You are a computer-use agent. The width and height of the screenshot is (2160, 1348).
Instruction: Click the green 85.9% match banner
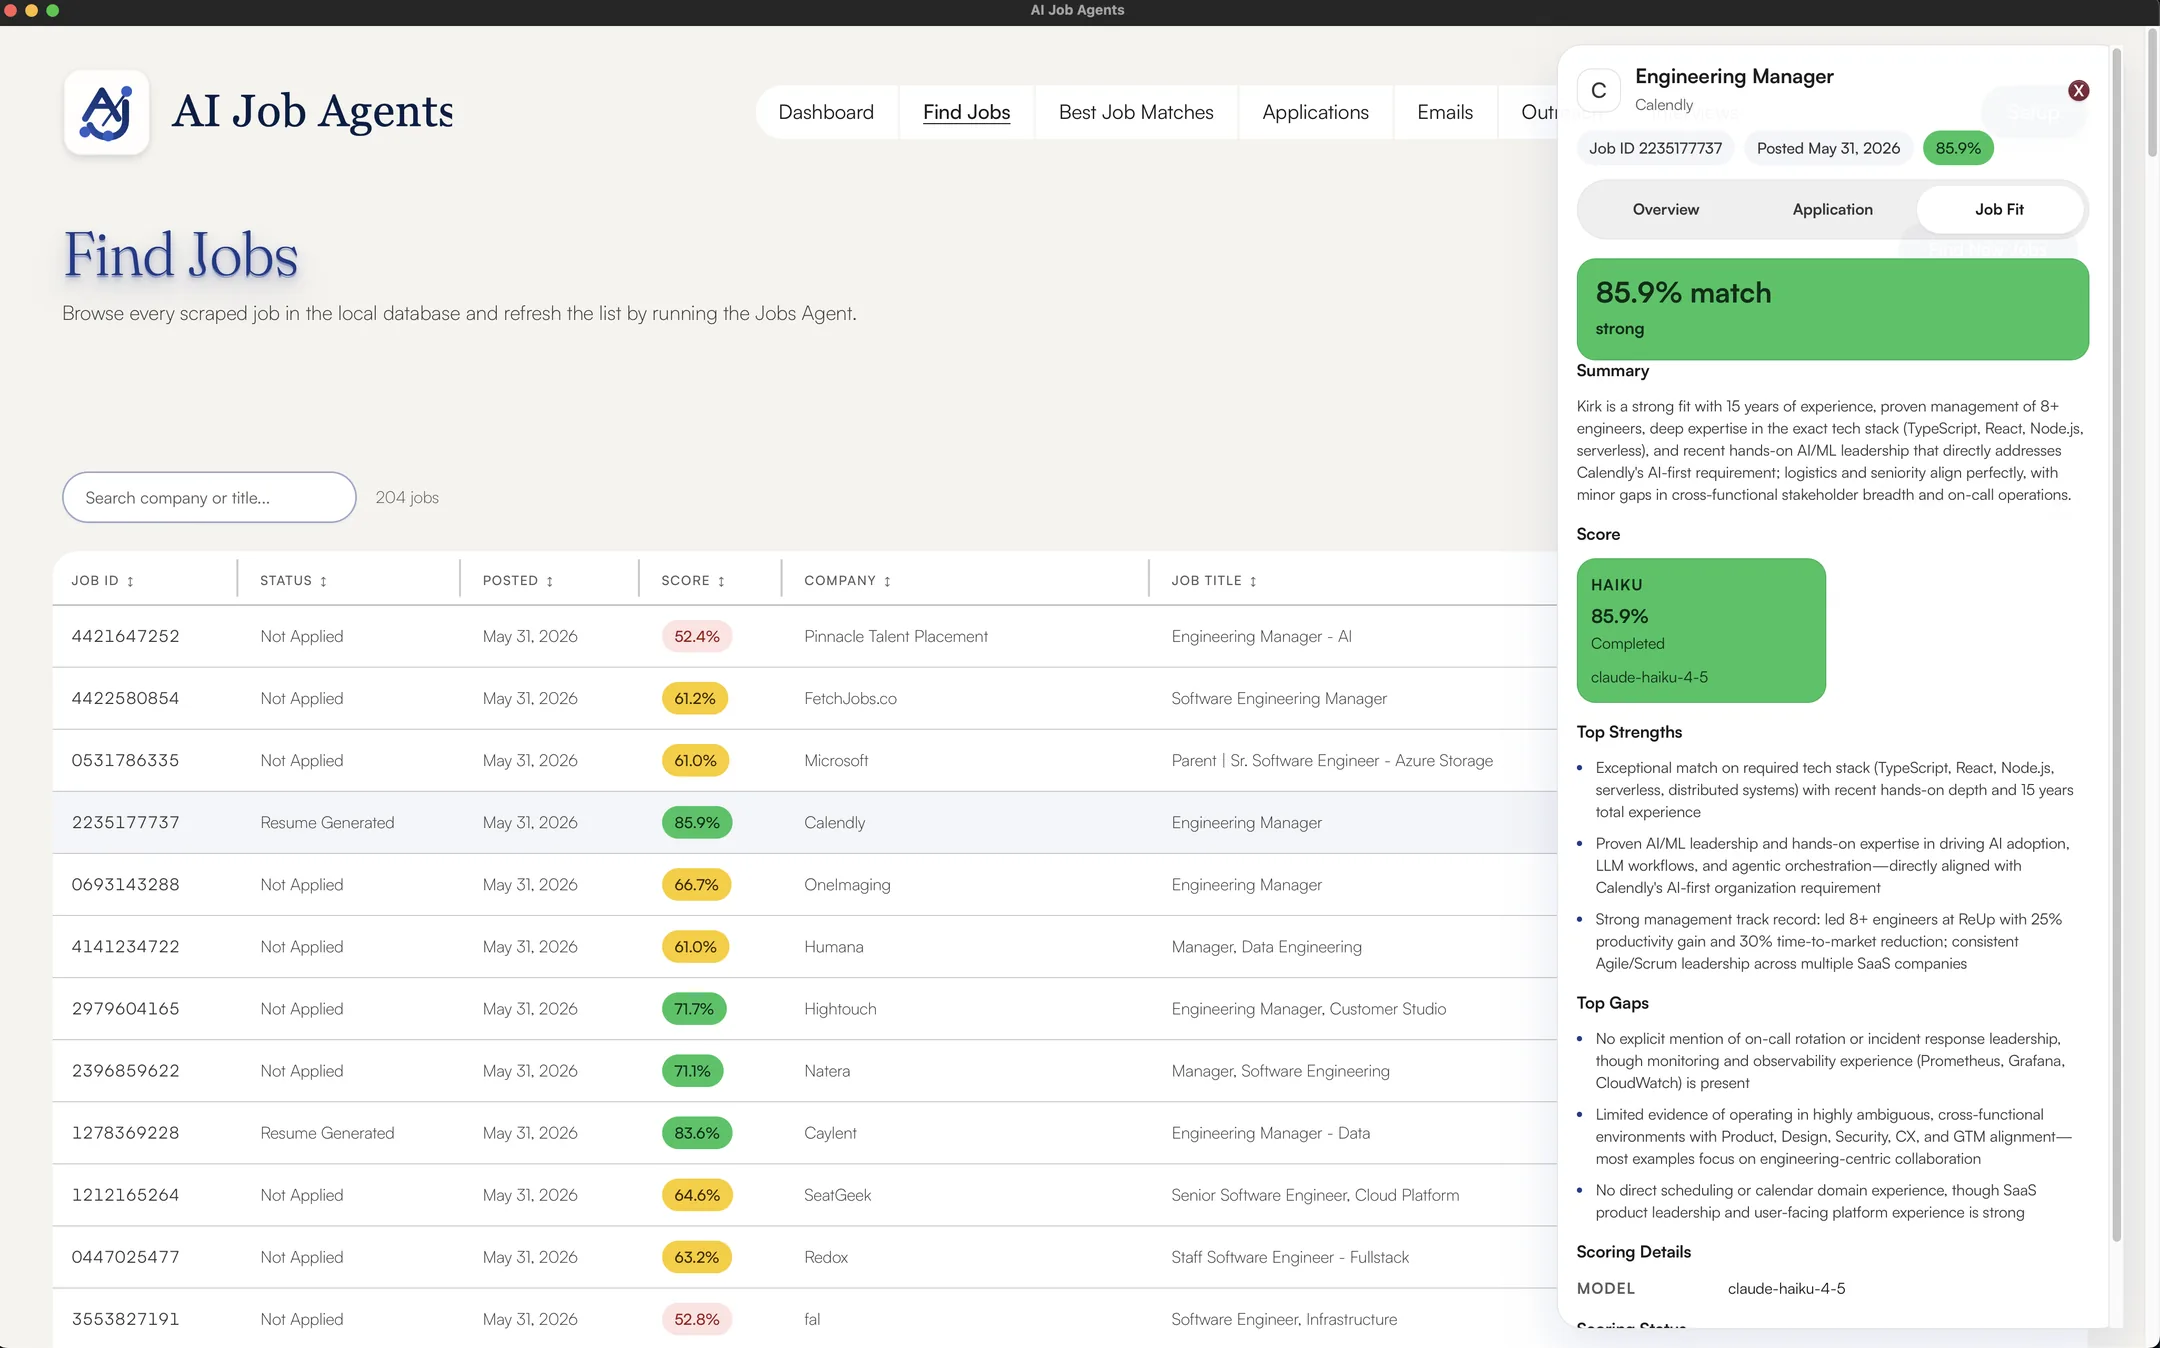[1832, 309]
